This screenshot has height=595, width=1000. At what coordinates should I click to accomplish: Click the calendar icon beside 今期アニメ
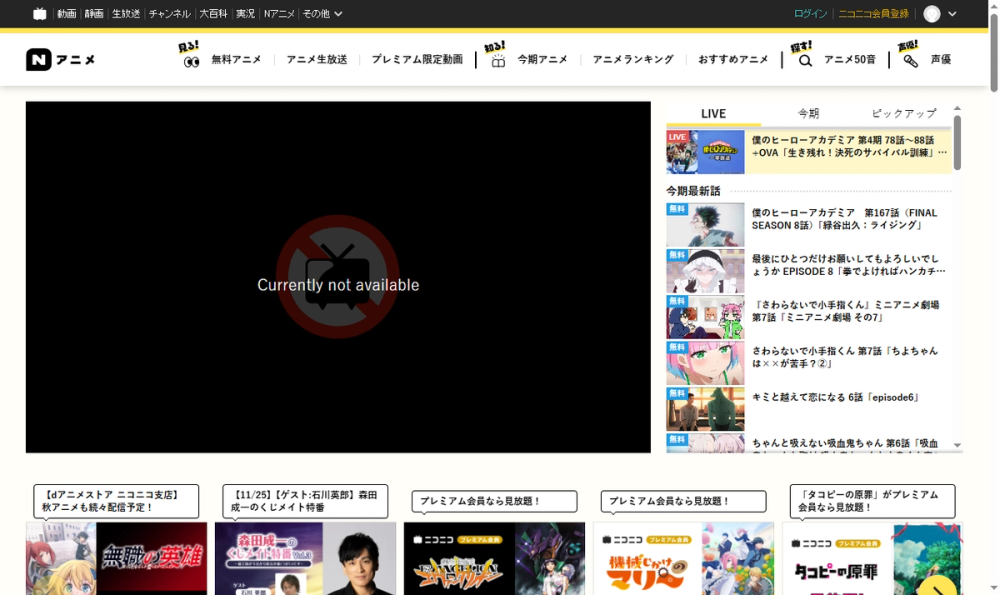pyautogui.click(x=498, y=61)
